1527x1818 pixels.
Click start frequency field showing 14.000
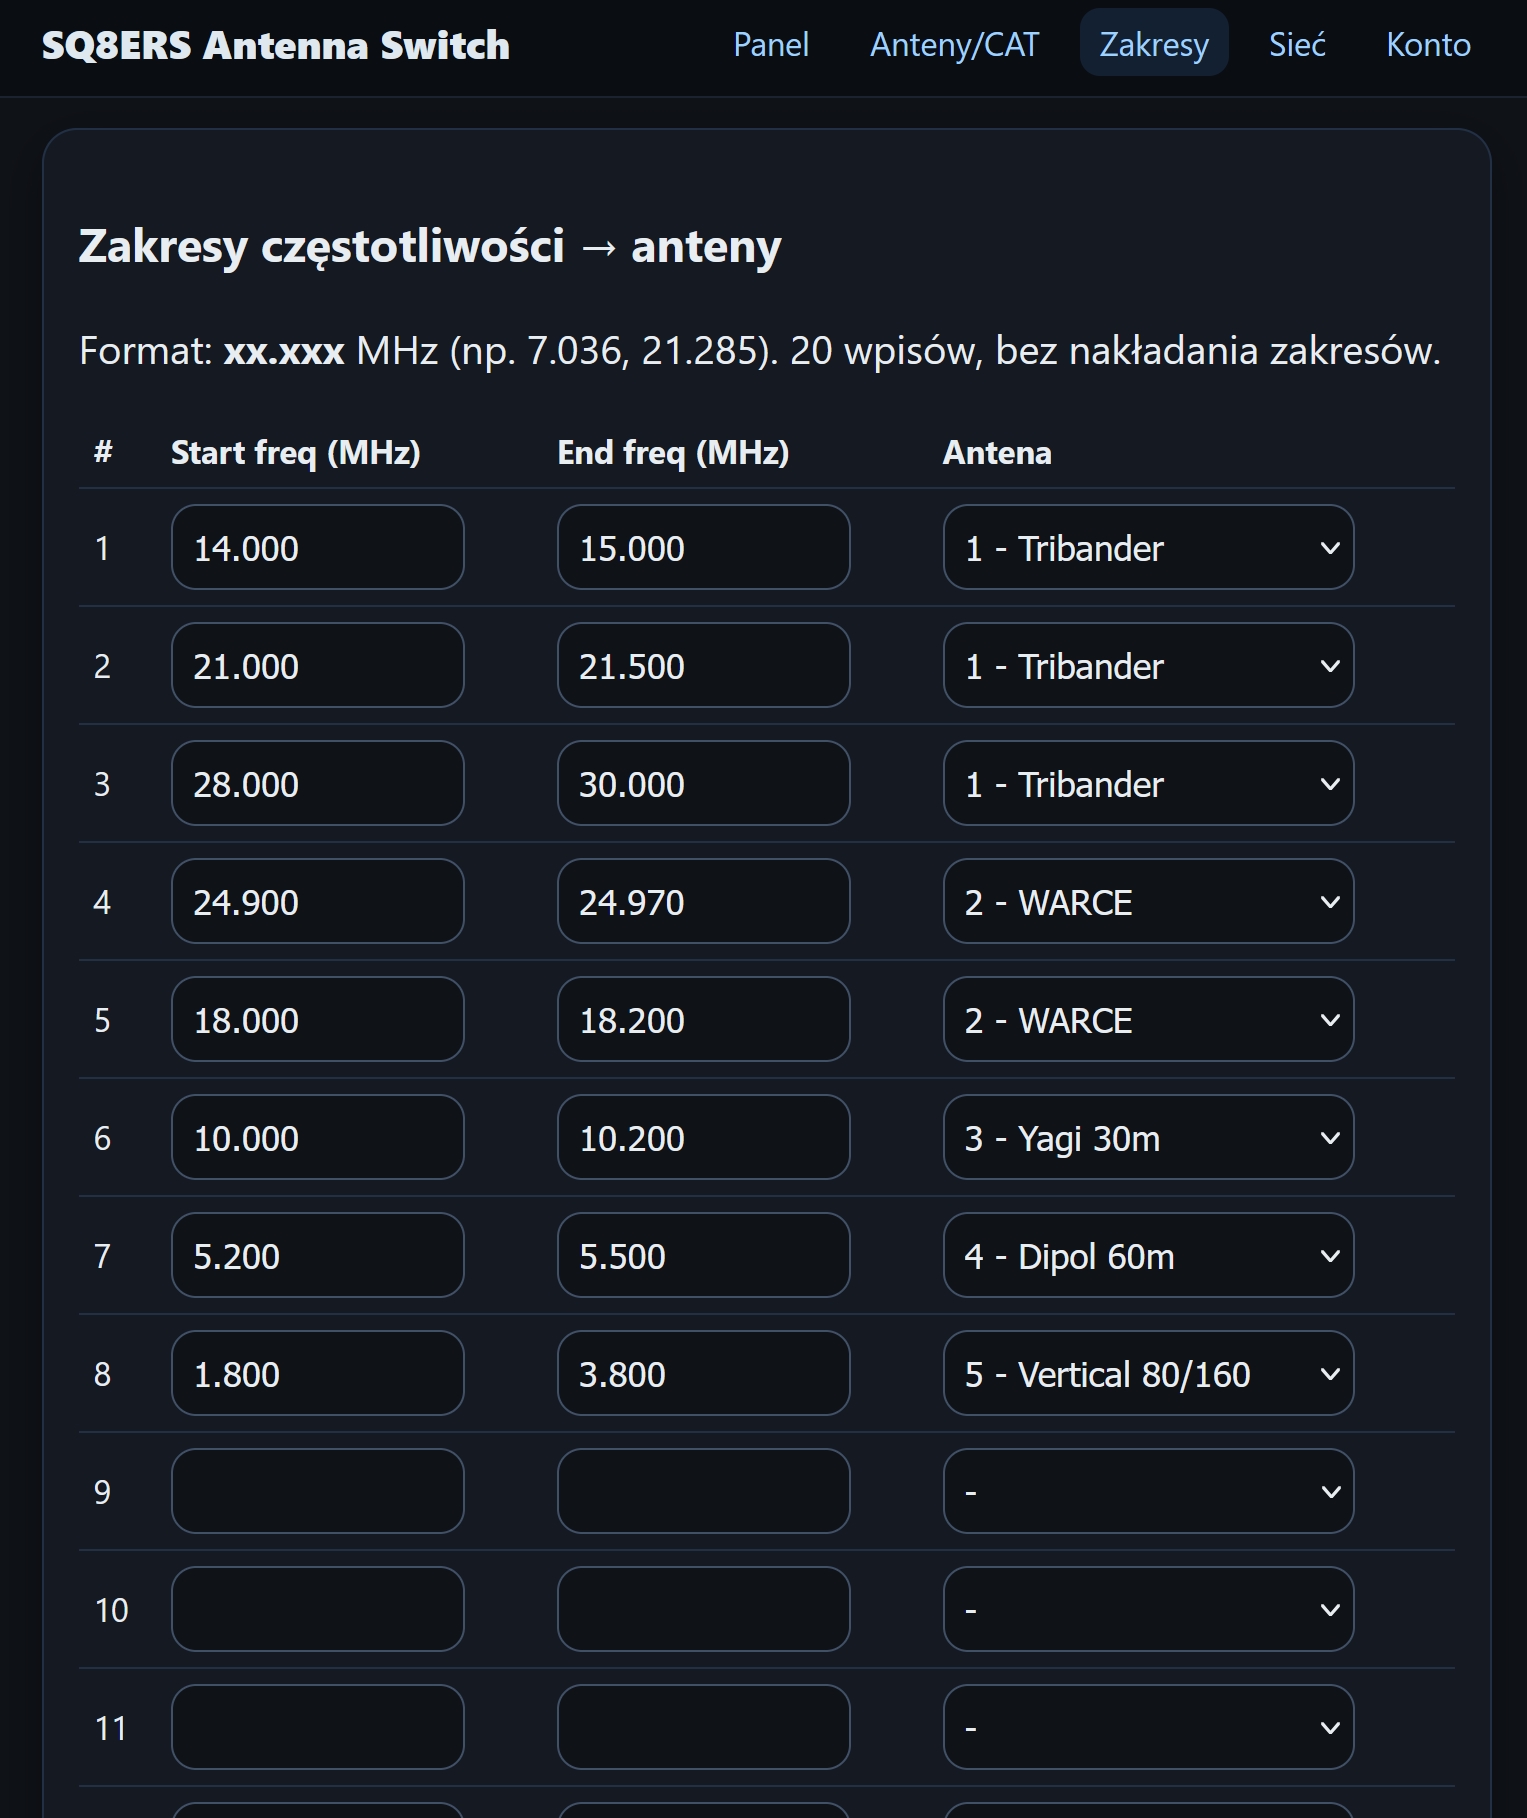(x=317, y=548)
